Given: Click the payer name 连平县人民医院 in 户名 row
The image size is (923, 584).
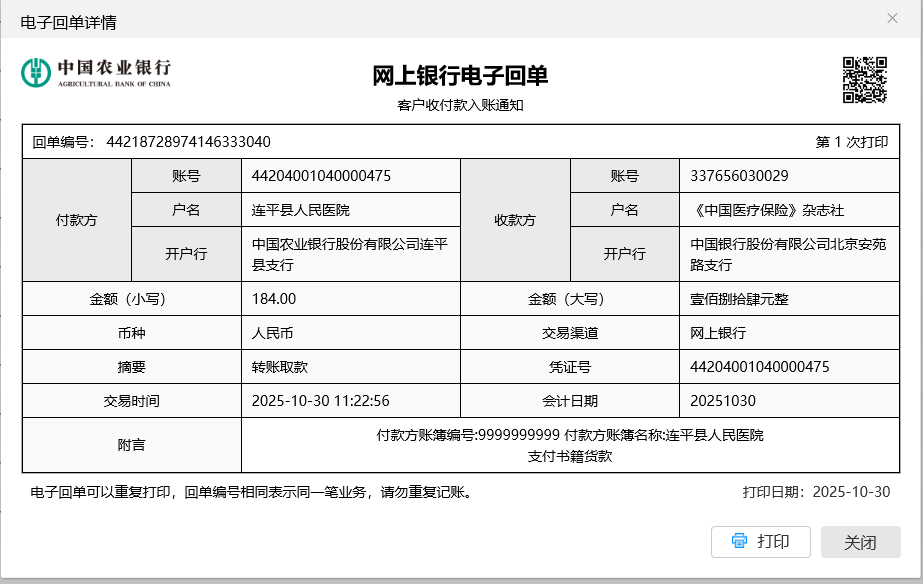Looking at the screenshot, I should [x=301, y=210].
